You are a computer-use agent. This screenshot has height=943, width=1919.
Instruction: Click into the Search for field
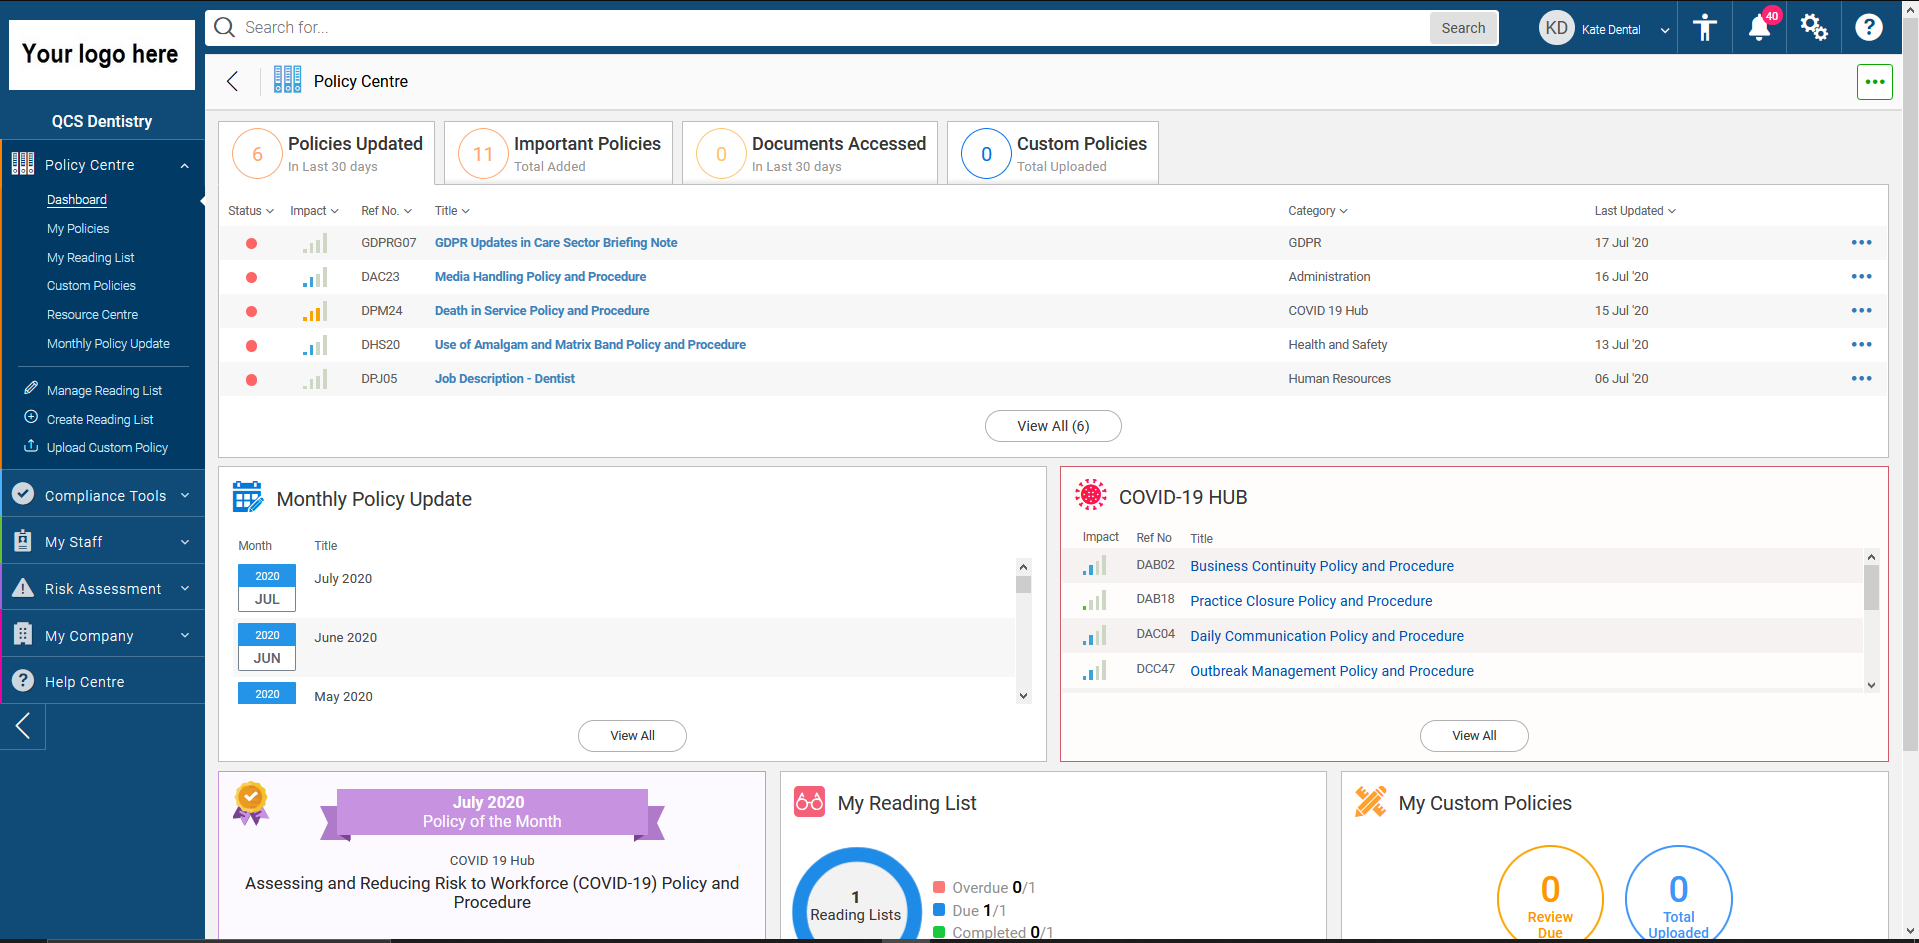click(700, 27)
